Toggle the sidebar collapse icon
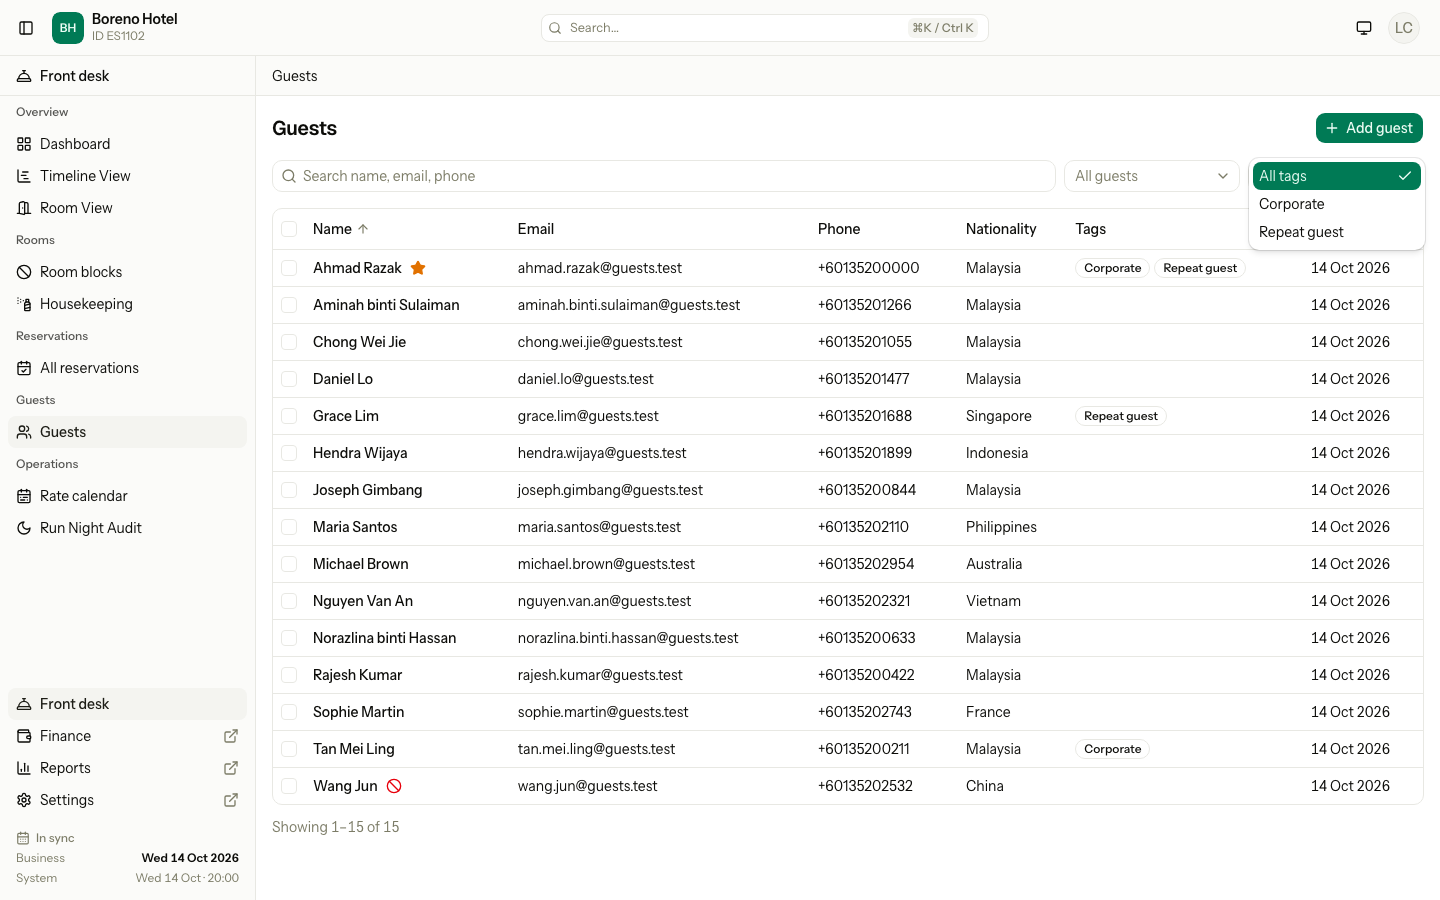The width and height of the screenshot is (1440, 900). pyautogui.click(x=27, y=28)
